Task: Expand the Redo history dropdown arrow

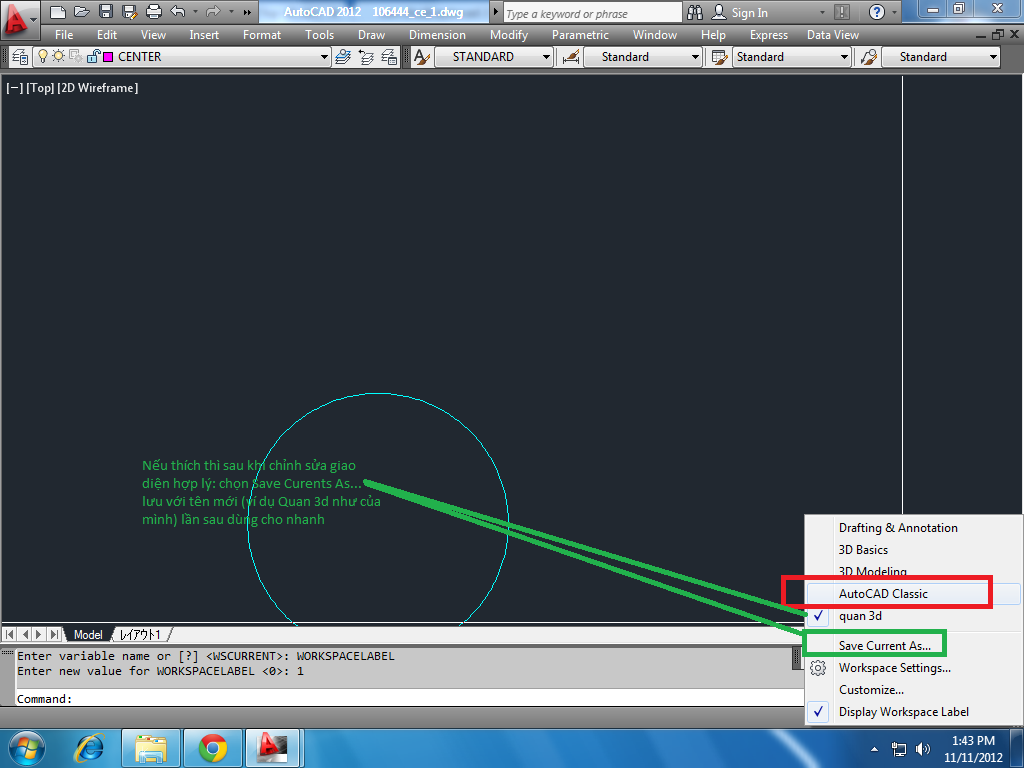Action: (231, 12)
